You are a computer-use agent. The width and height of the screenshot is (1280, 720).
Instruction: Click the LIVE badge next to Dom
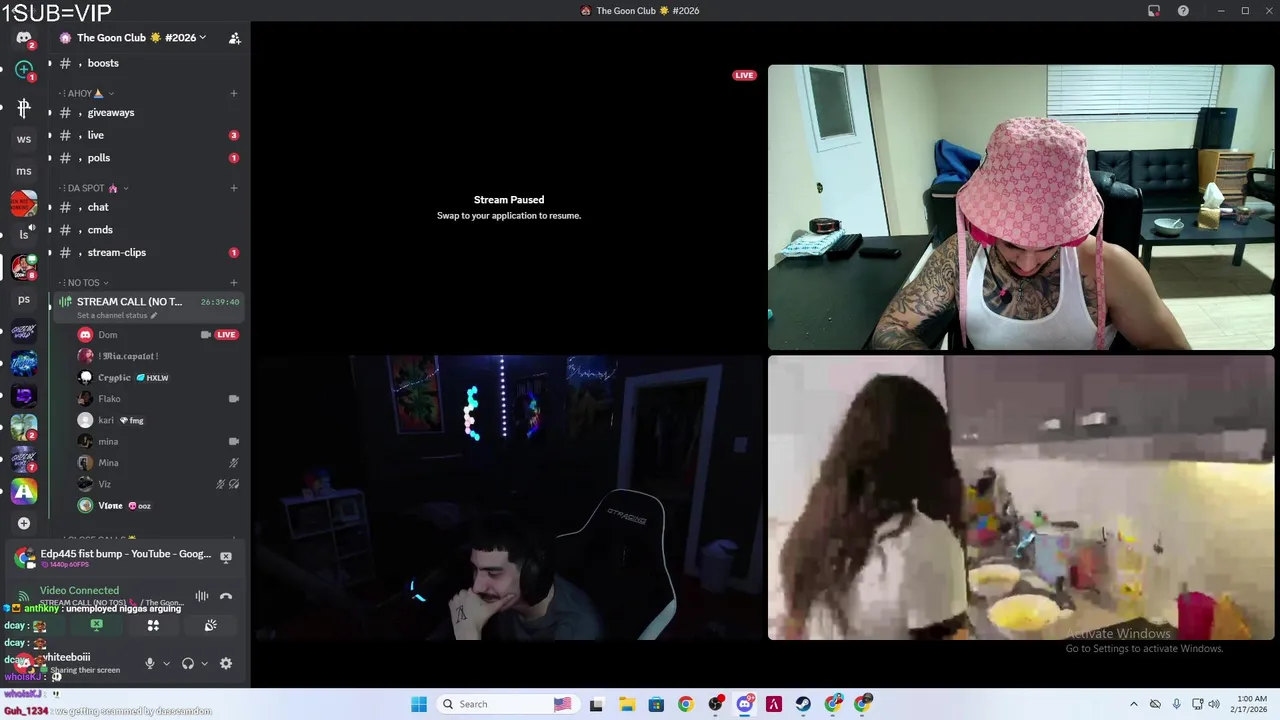(x=227, y=335)
